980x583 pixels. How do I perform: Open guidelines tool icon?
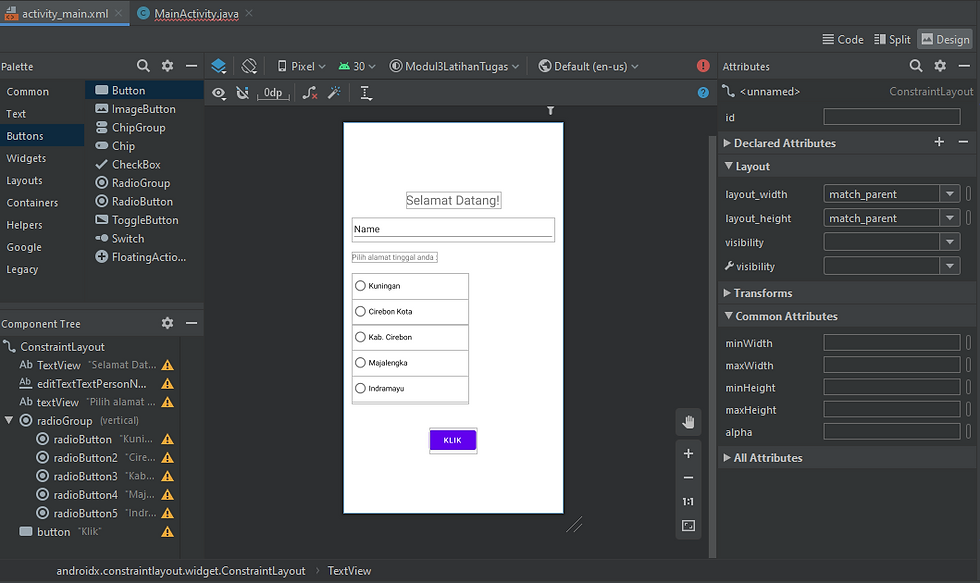(x=366, y=93)
